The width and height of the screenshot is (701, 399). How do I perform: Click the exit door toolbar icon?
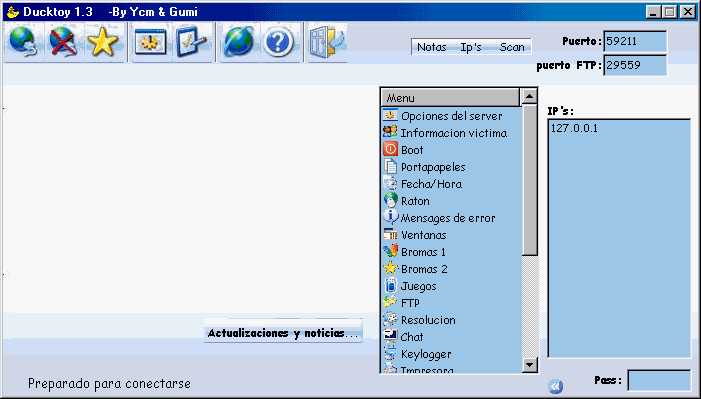[x=327, y=42]
